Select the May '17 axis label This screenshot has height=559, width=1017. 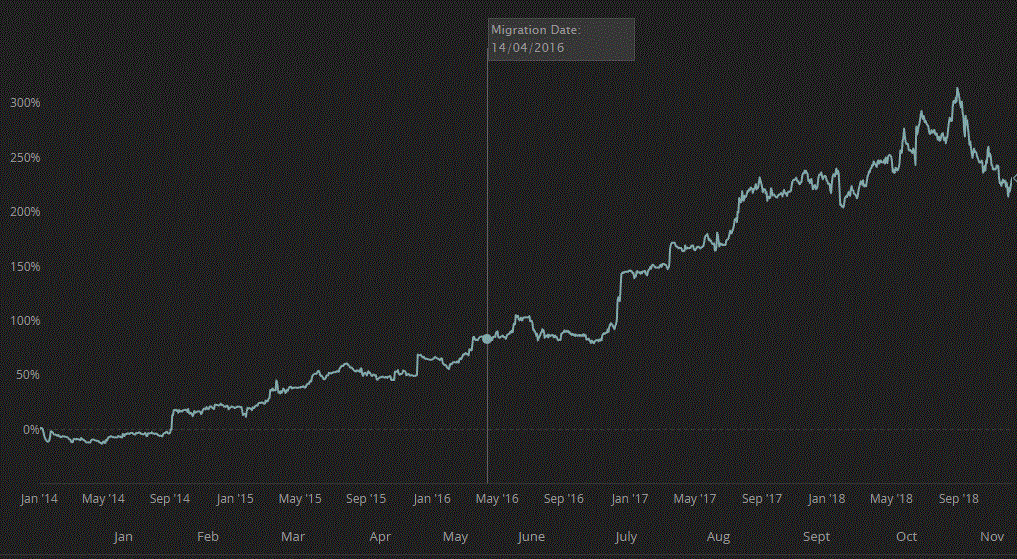coord(694,499)
